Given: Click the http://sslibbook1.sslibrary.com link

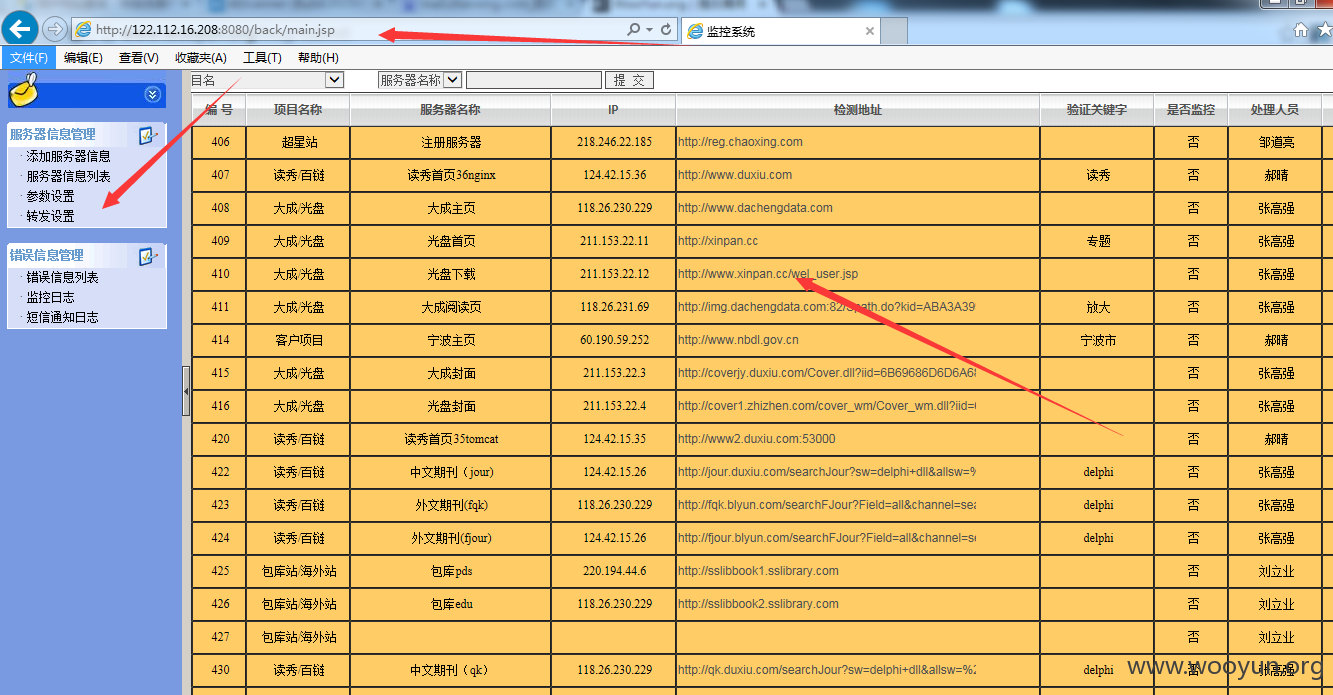Looking at the screenshot, I should [758, 571].
